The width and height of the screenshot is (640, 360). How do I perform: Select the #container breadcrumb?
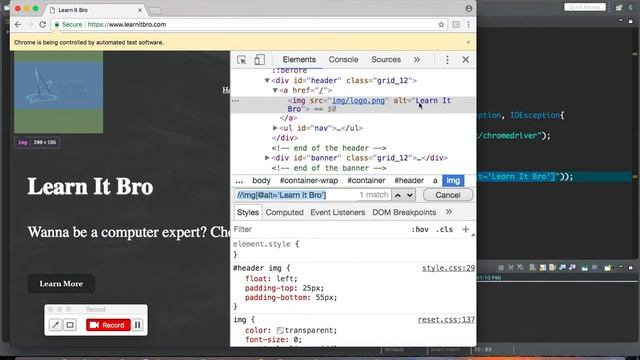tap(366, 180)
